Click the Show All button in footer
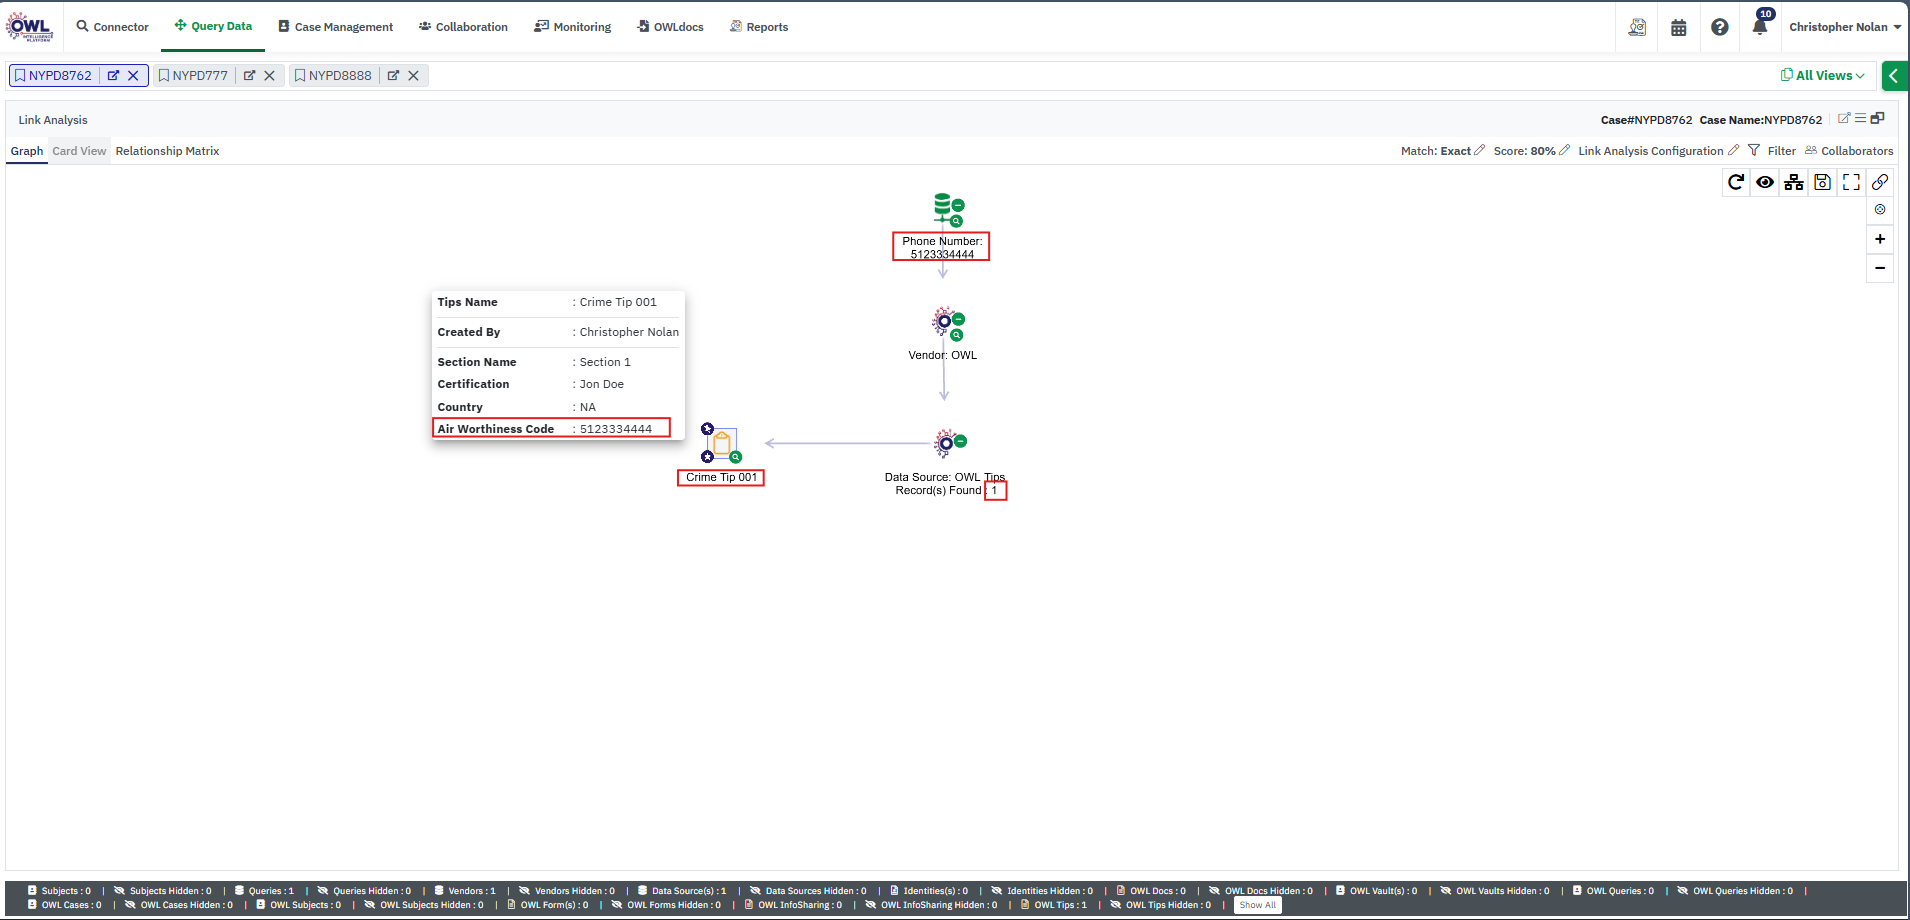The height and width of the screenshot is (920, 1910). click(x=1257, y=905)
